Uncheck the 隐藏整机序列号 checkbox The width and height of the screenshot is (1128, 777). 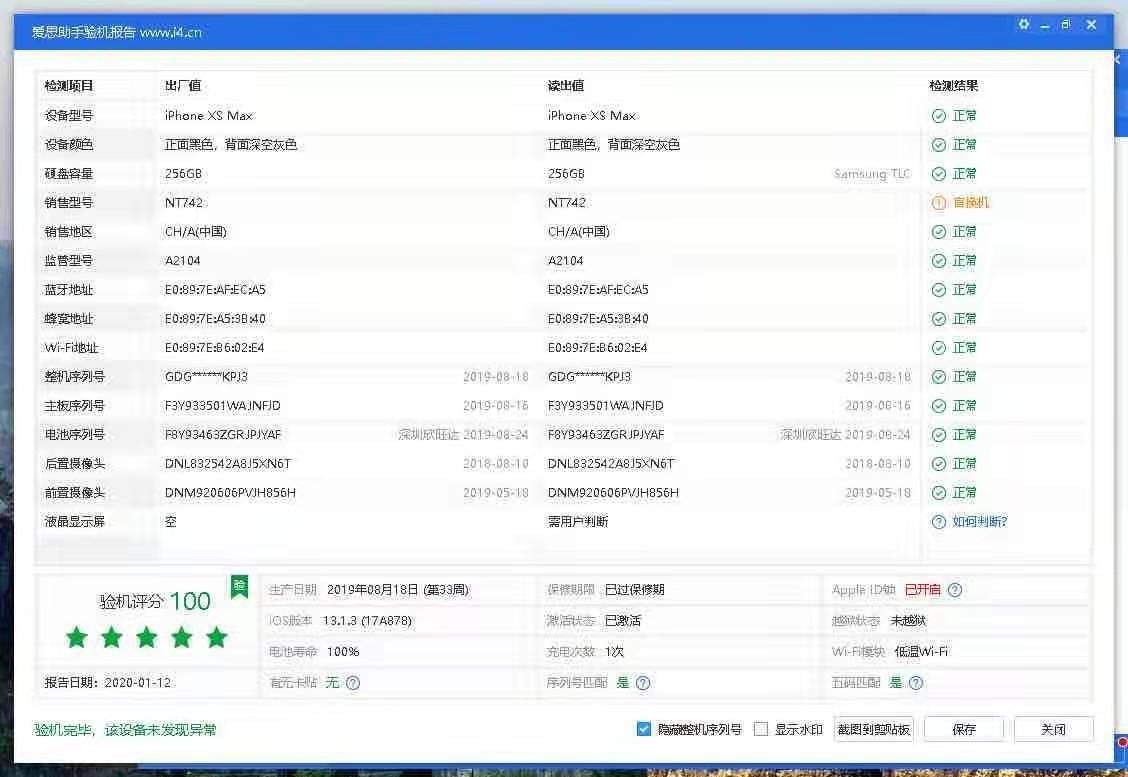click(x=644, y=729)
